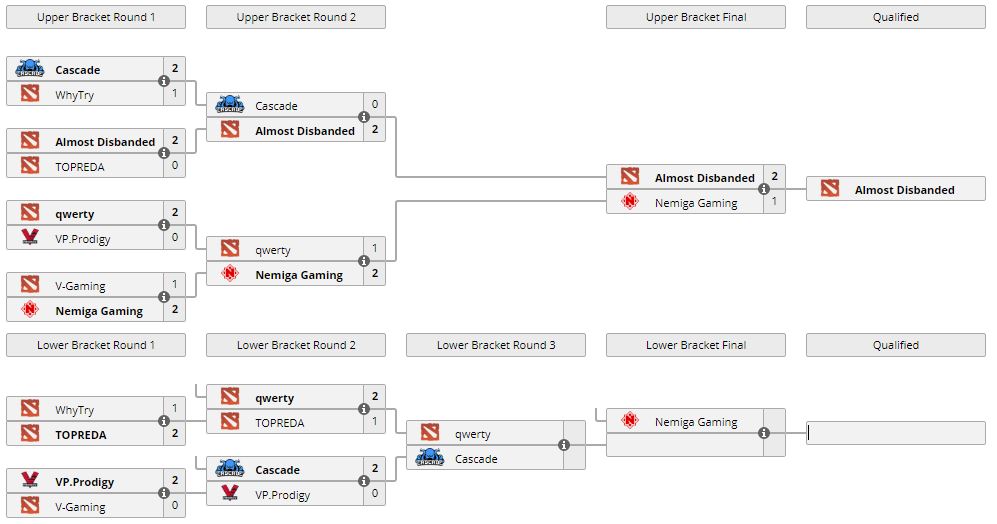997x524 pixels.
Task: Click Nemiga Gaming logo in Lower Bracket Final
Action: tap(630, 422)
